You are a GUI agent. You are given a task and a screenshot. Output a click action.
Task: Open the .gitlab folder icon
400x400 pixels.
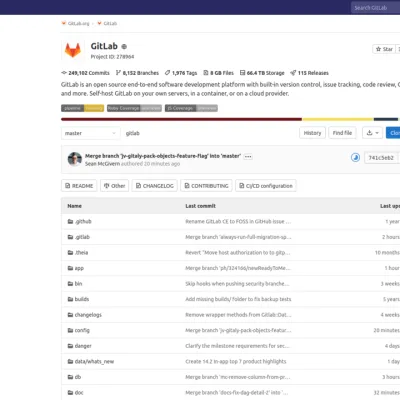[x=70, y=237]
